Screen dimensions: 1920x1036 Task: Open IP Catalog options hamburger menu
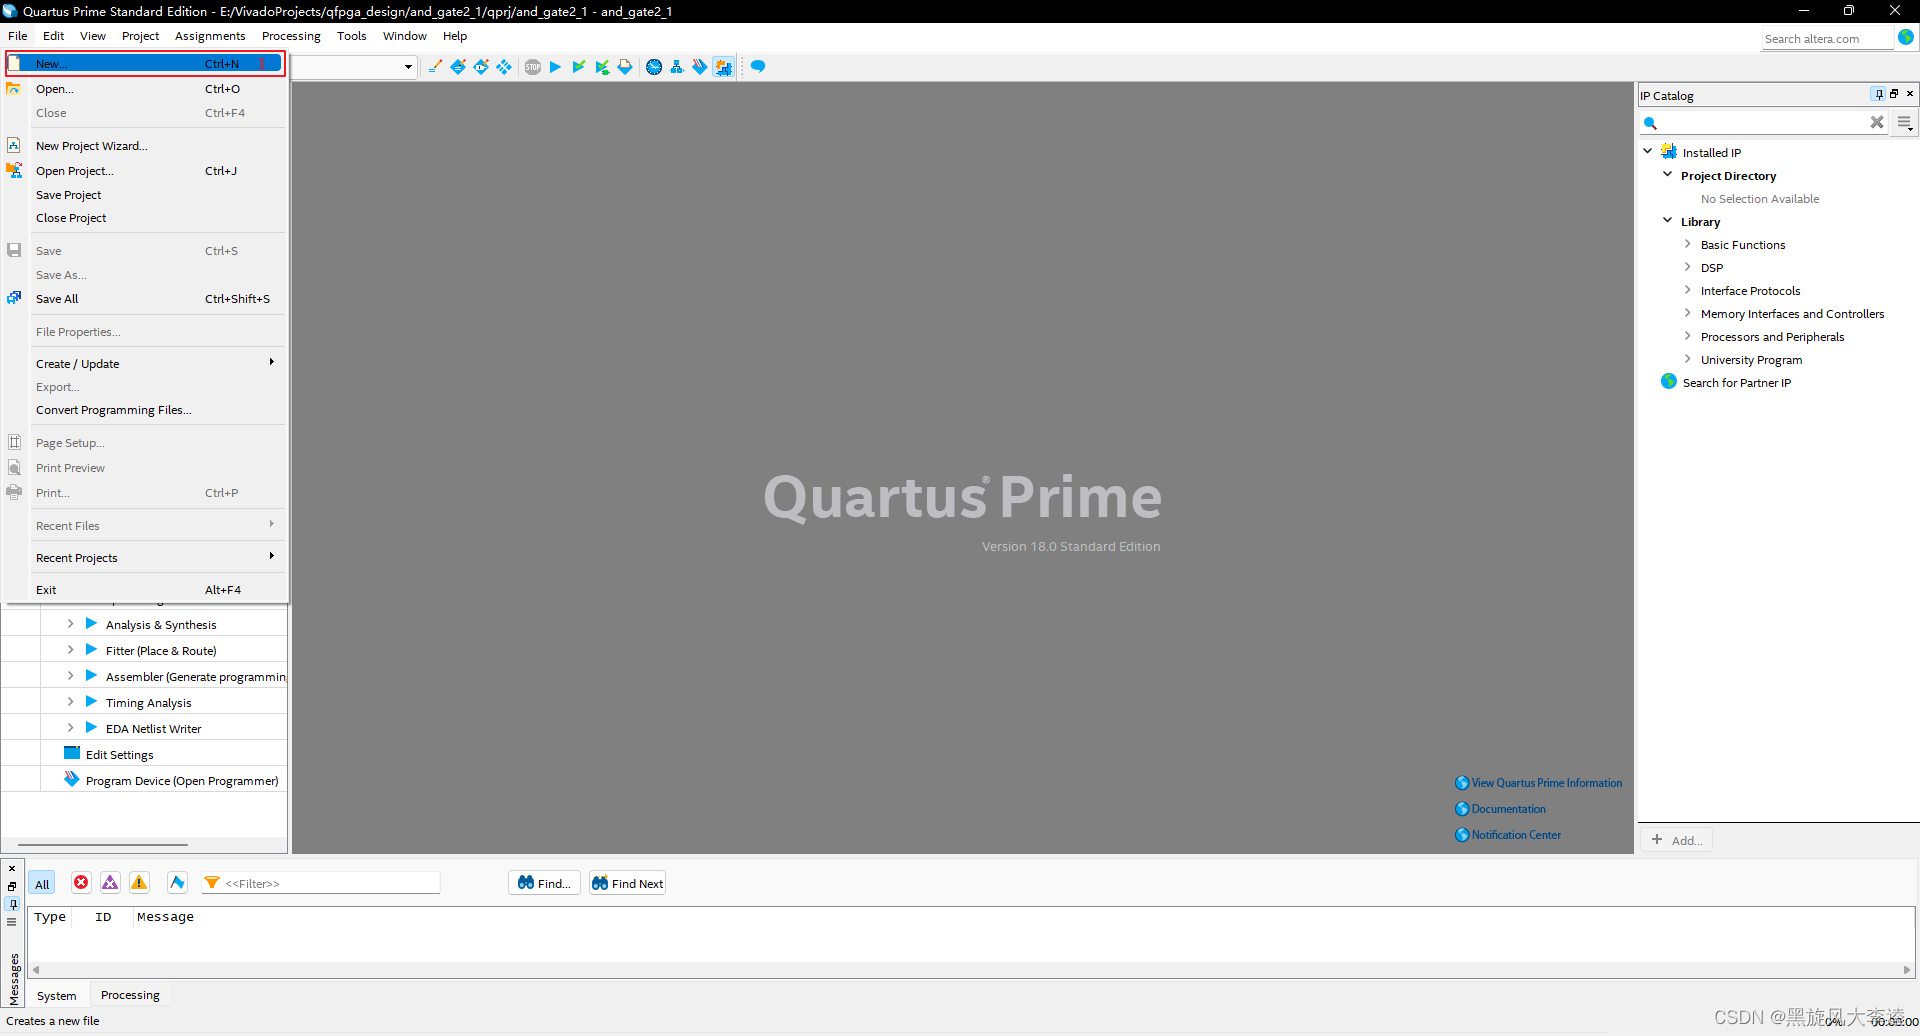[x=1905, y=123]
